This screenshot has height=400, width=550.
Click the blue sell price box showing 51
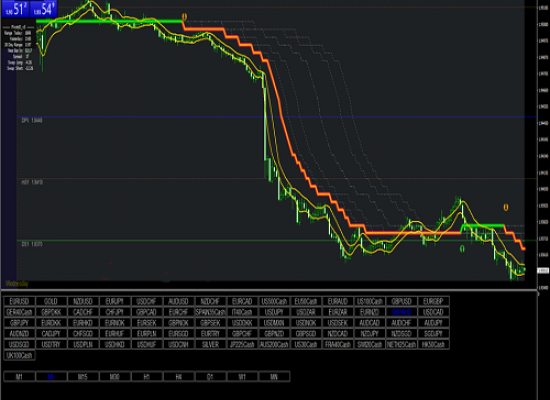point(15,9)
